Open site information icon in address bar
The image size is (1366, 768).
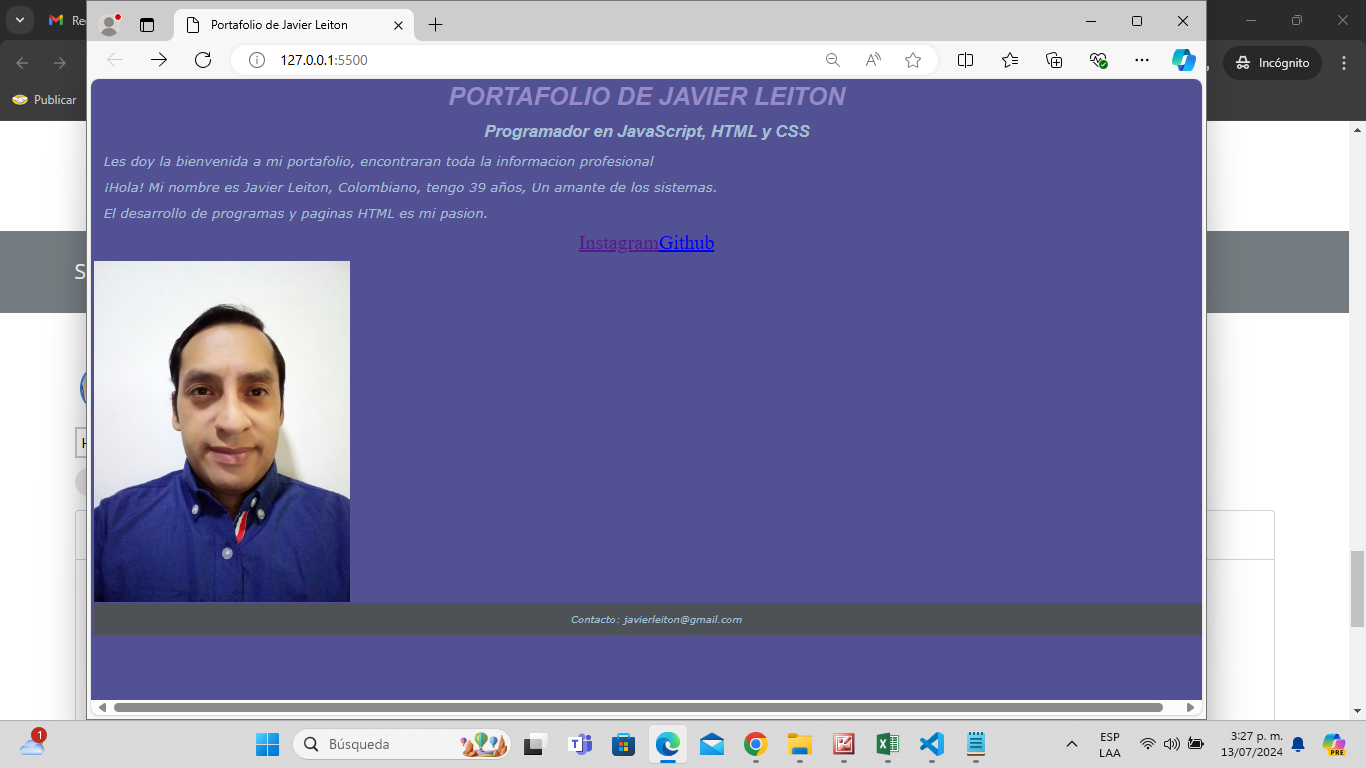[256, 60]
